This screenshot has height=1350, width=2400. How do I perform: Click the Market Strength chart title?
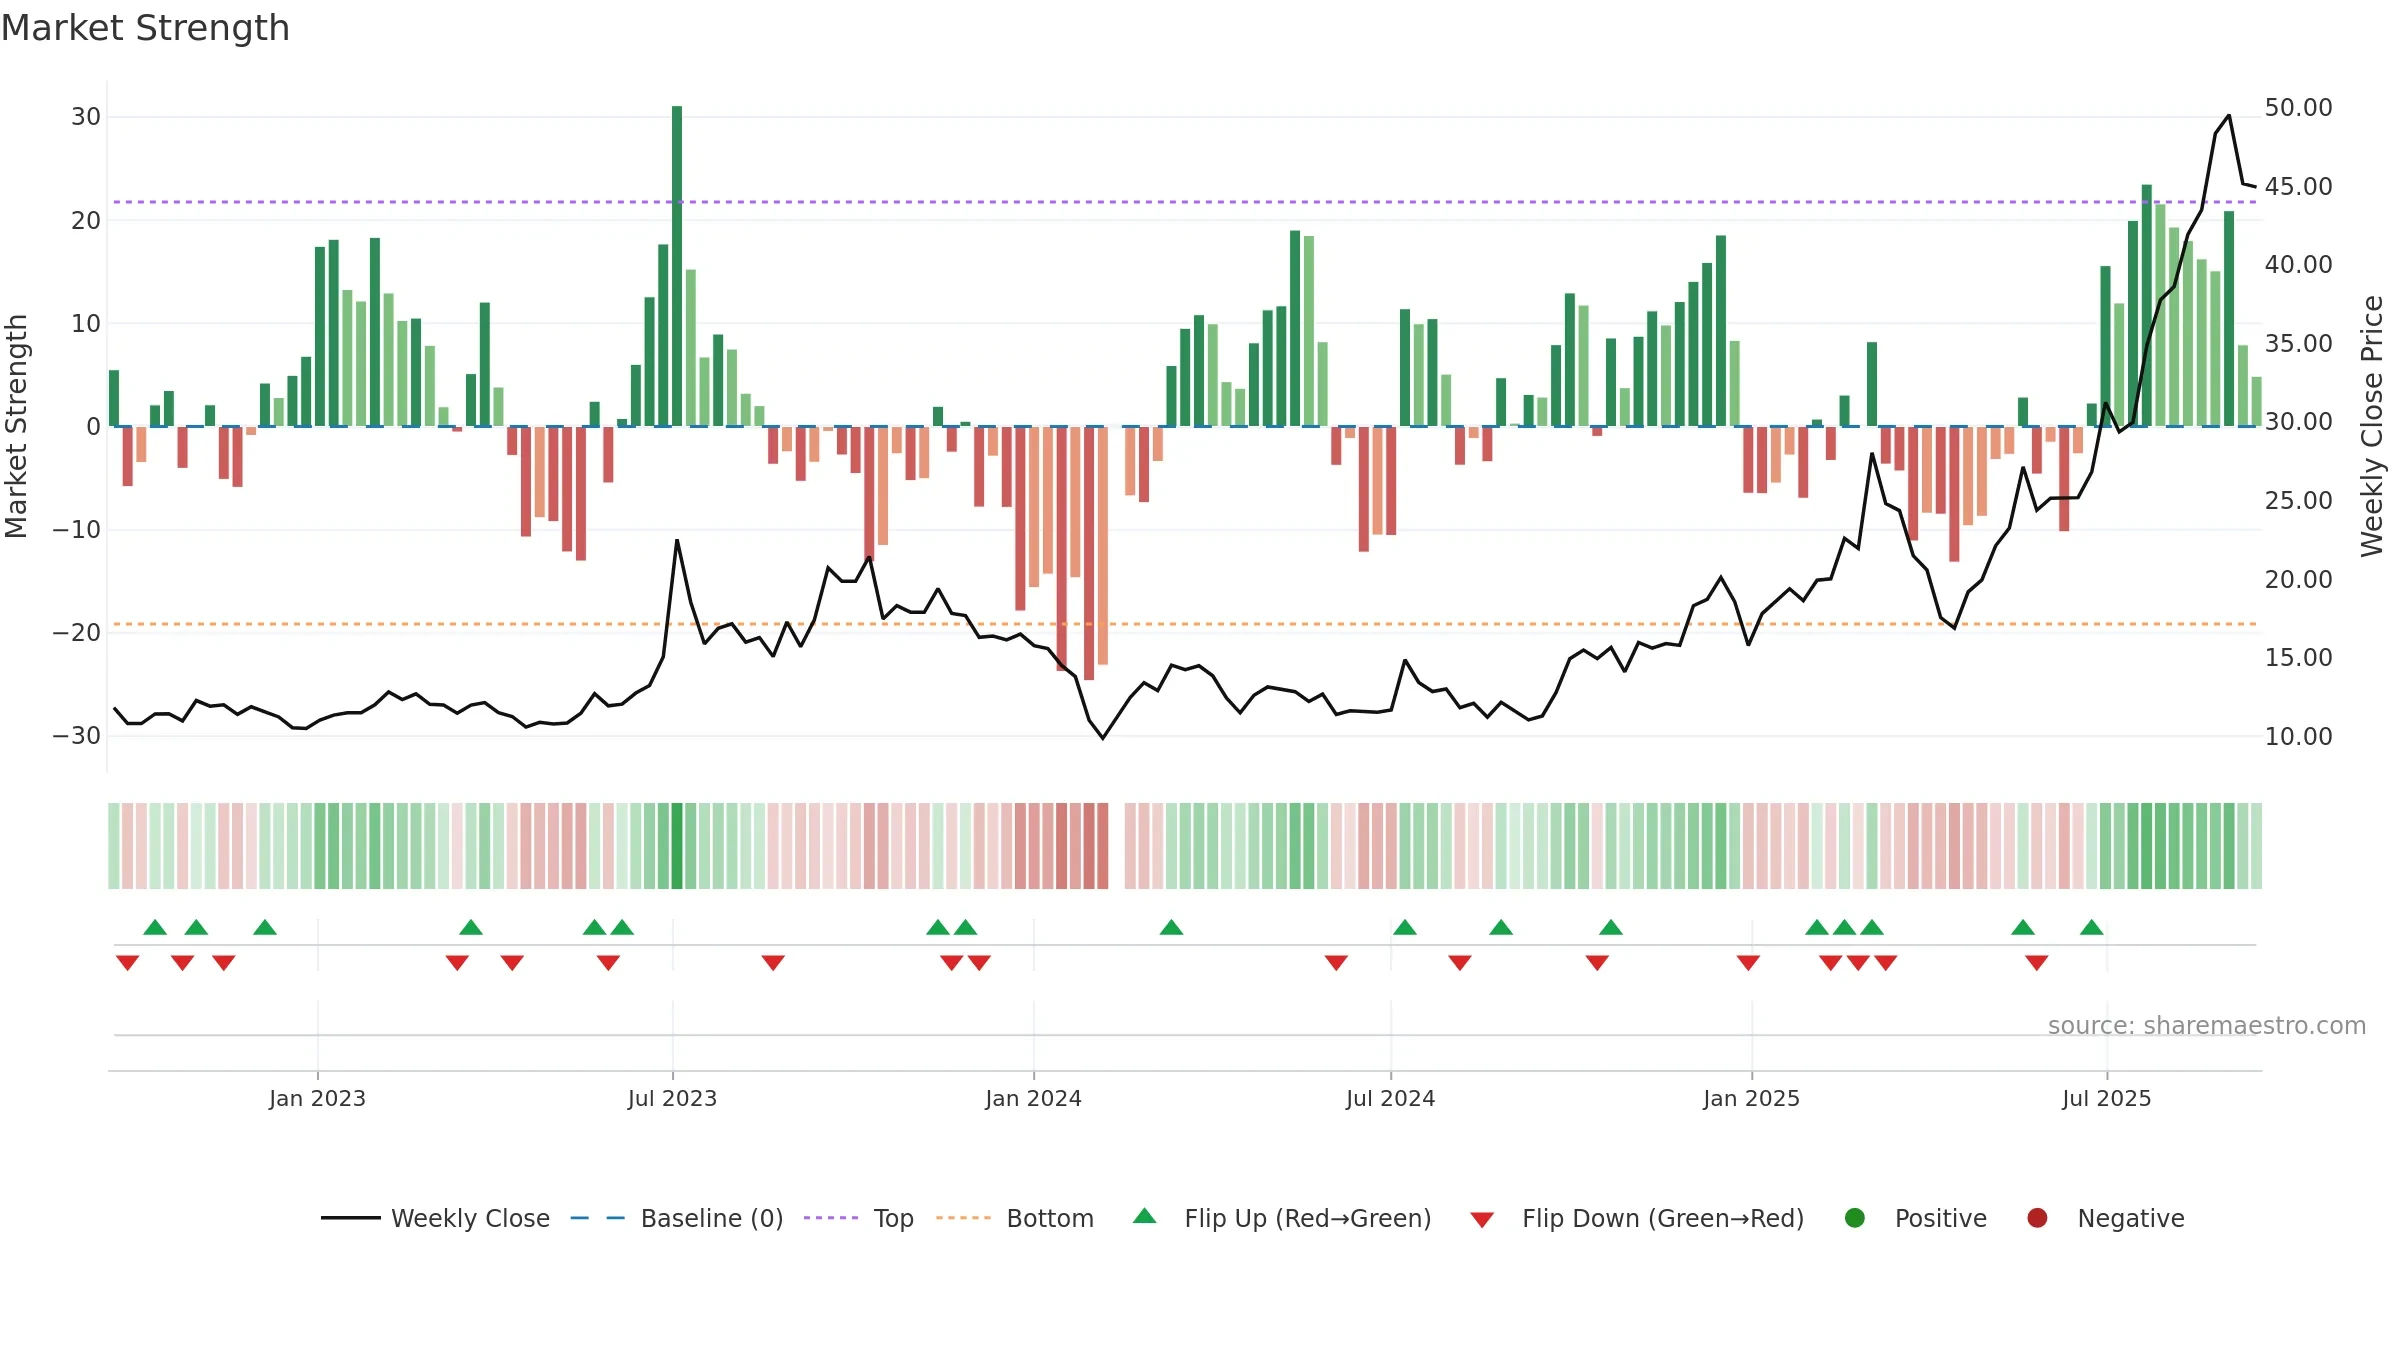click(x=145, y=28)
